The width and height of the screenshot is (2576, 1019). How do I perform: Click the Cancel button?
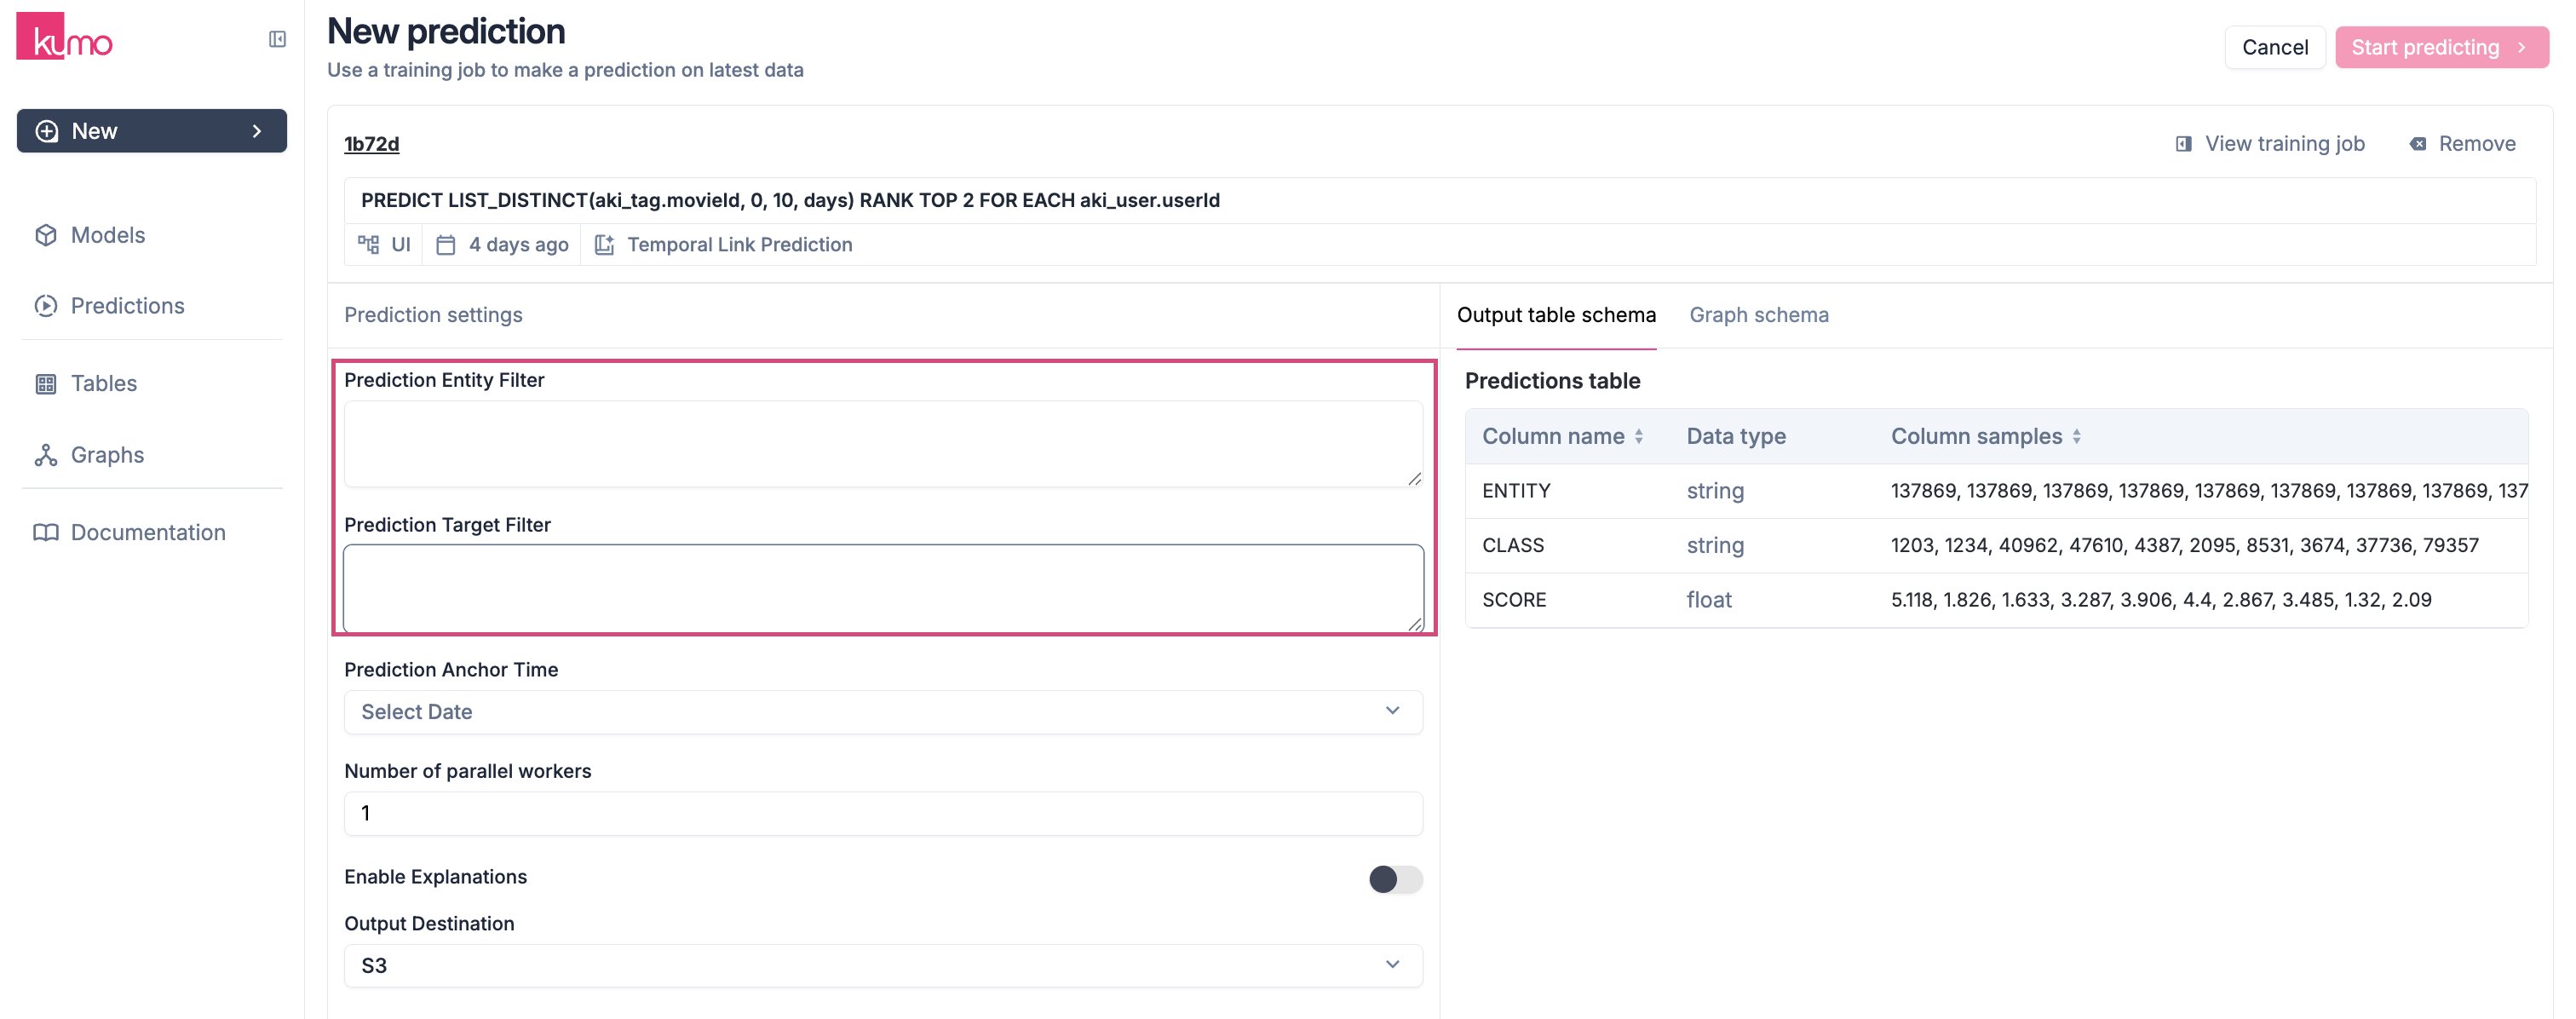click(x=2274, y=47)
